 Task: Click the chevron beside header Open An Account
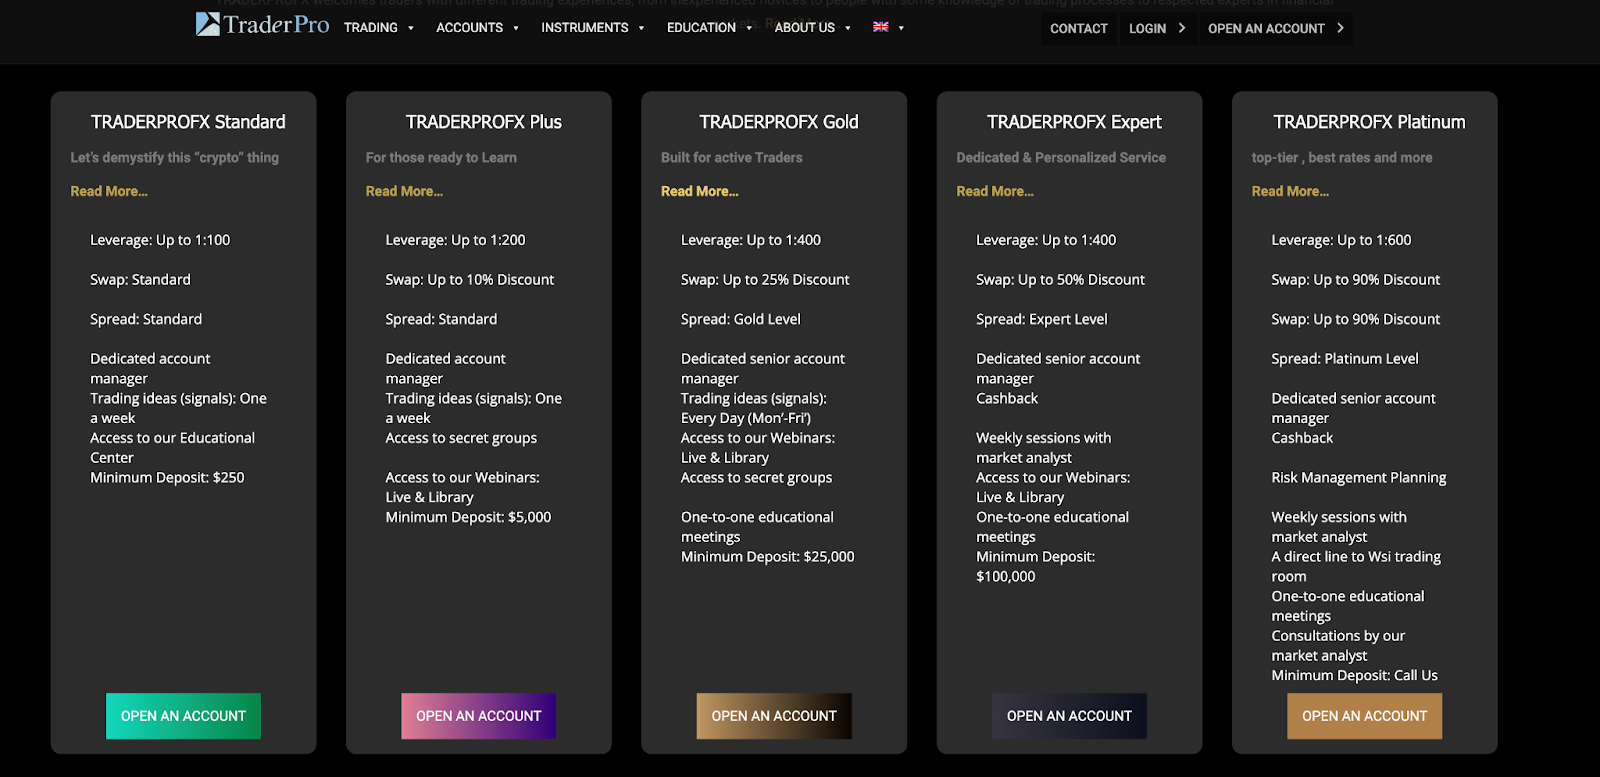coord(1340,28)
